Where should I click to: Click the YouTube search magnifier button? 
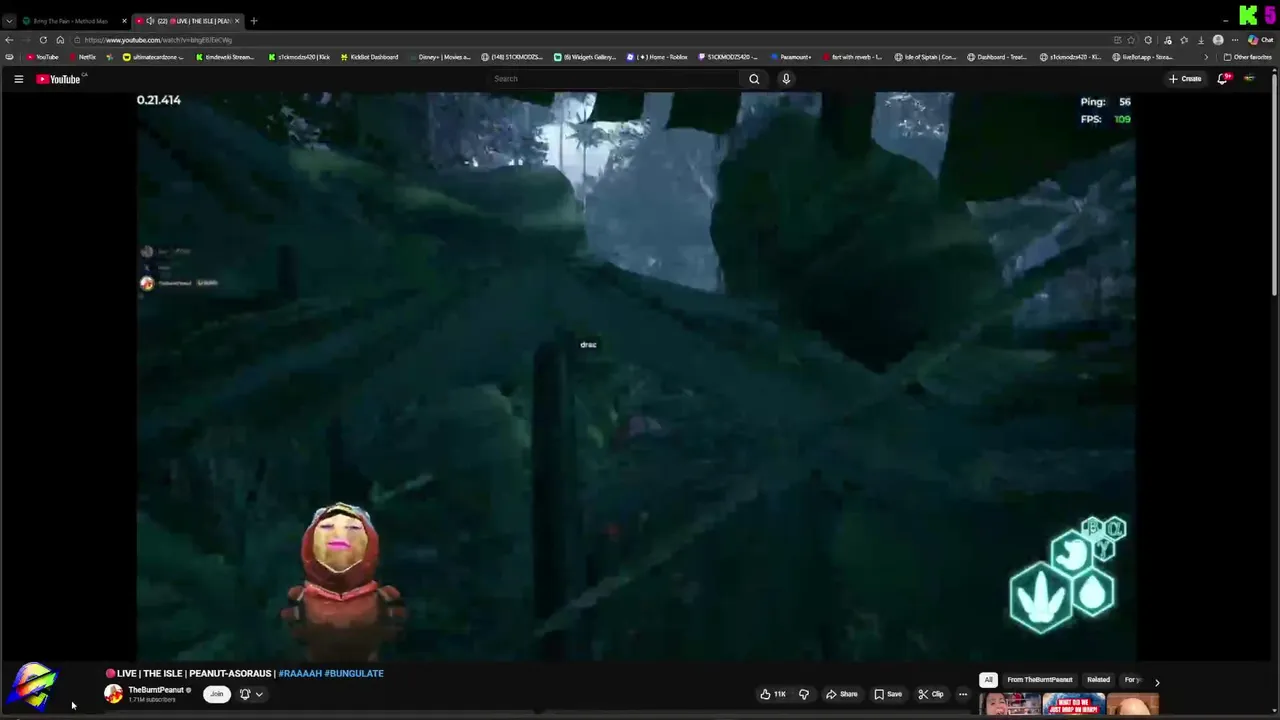(x=754, y=79)
